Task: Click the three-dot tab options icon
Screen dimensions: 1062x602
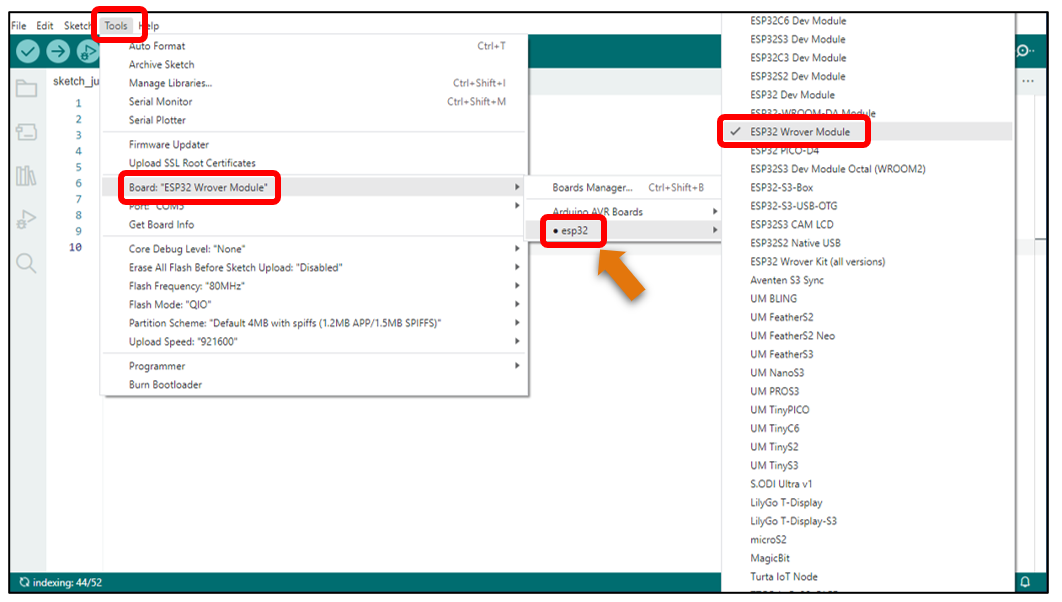Action: pos(1028,81)
